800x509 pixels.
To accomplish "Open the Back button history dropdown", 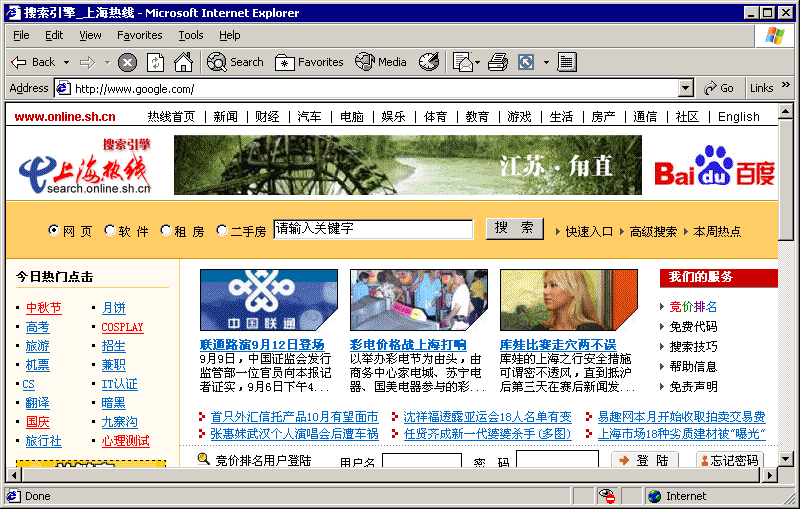I will tap(66, 62).
